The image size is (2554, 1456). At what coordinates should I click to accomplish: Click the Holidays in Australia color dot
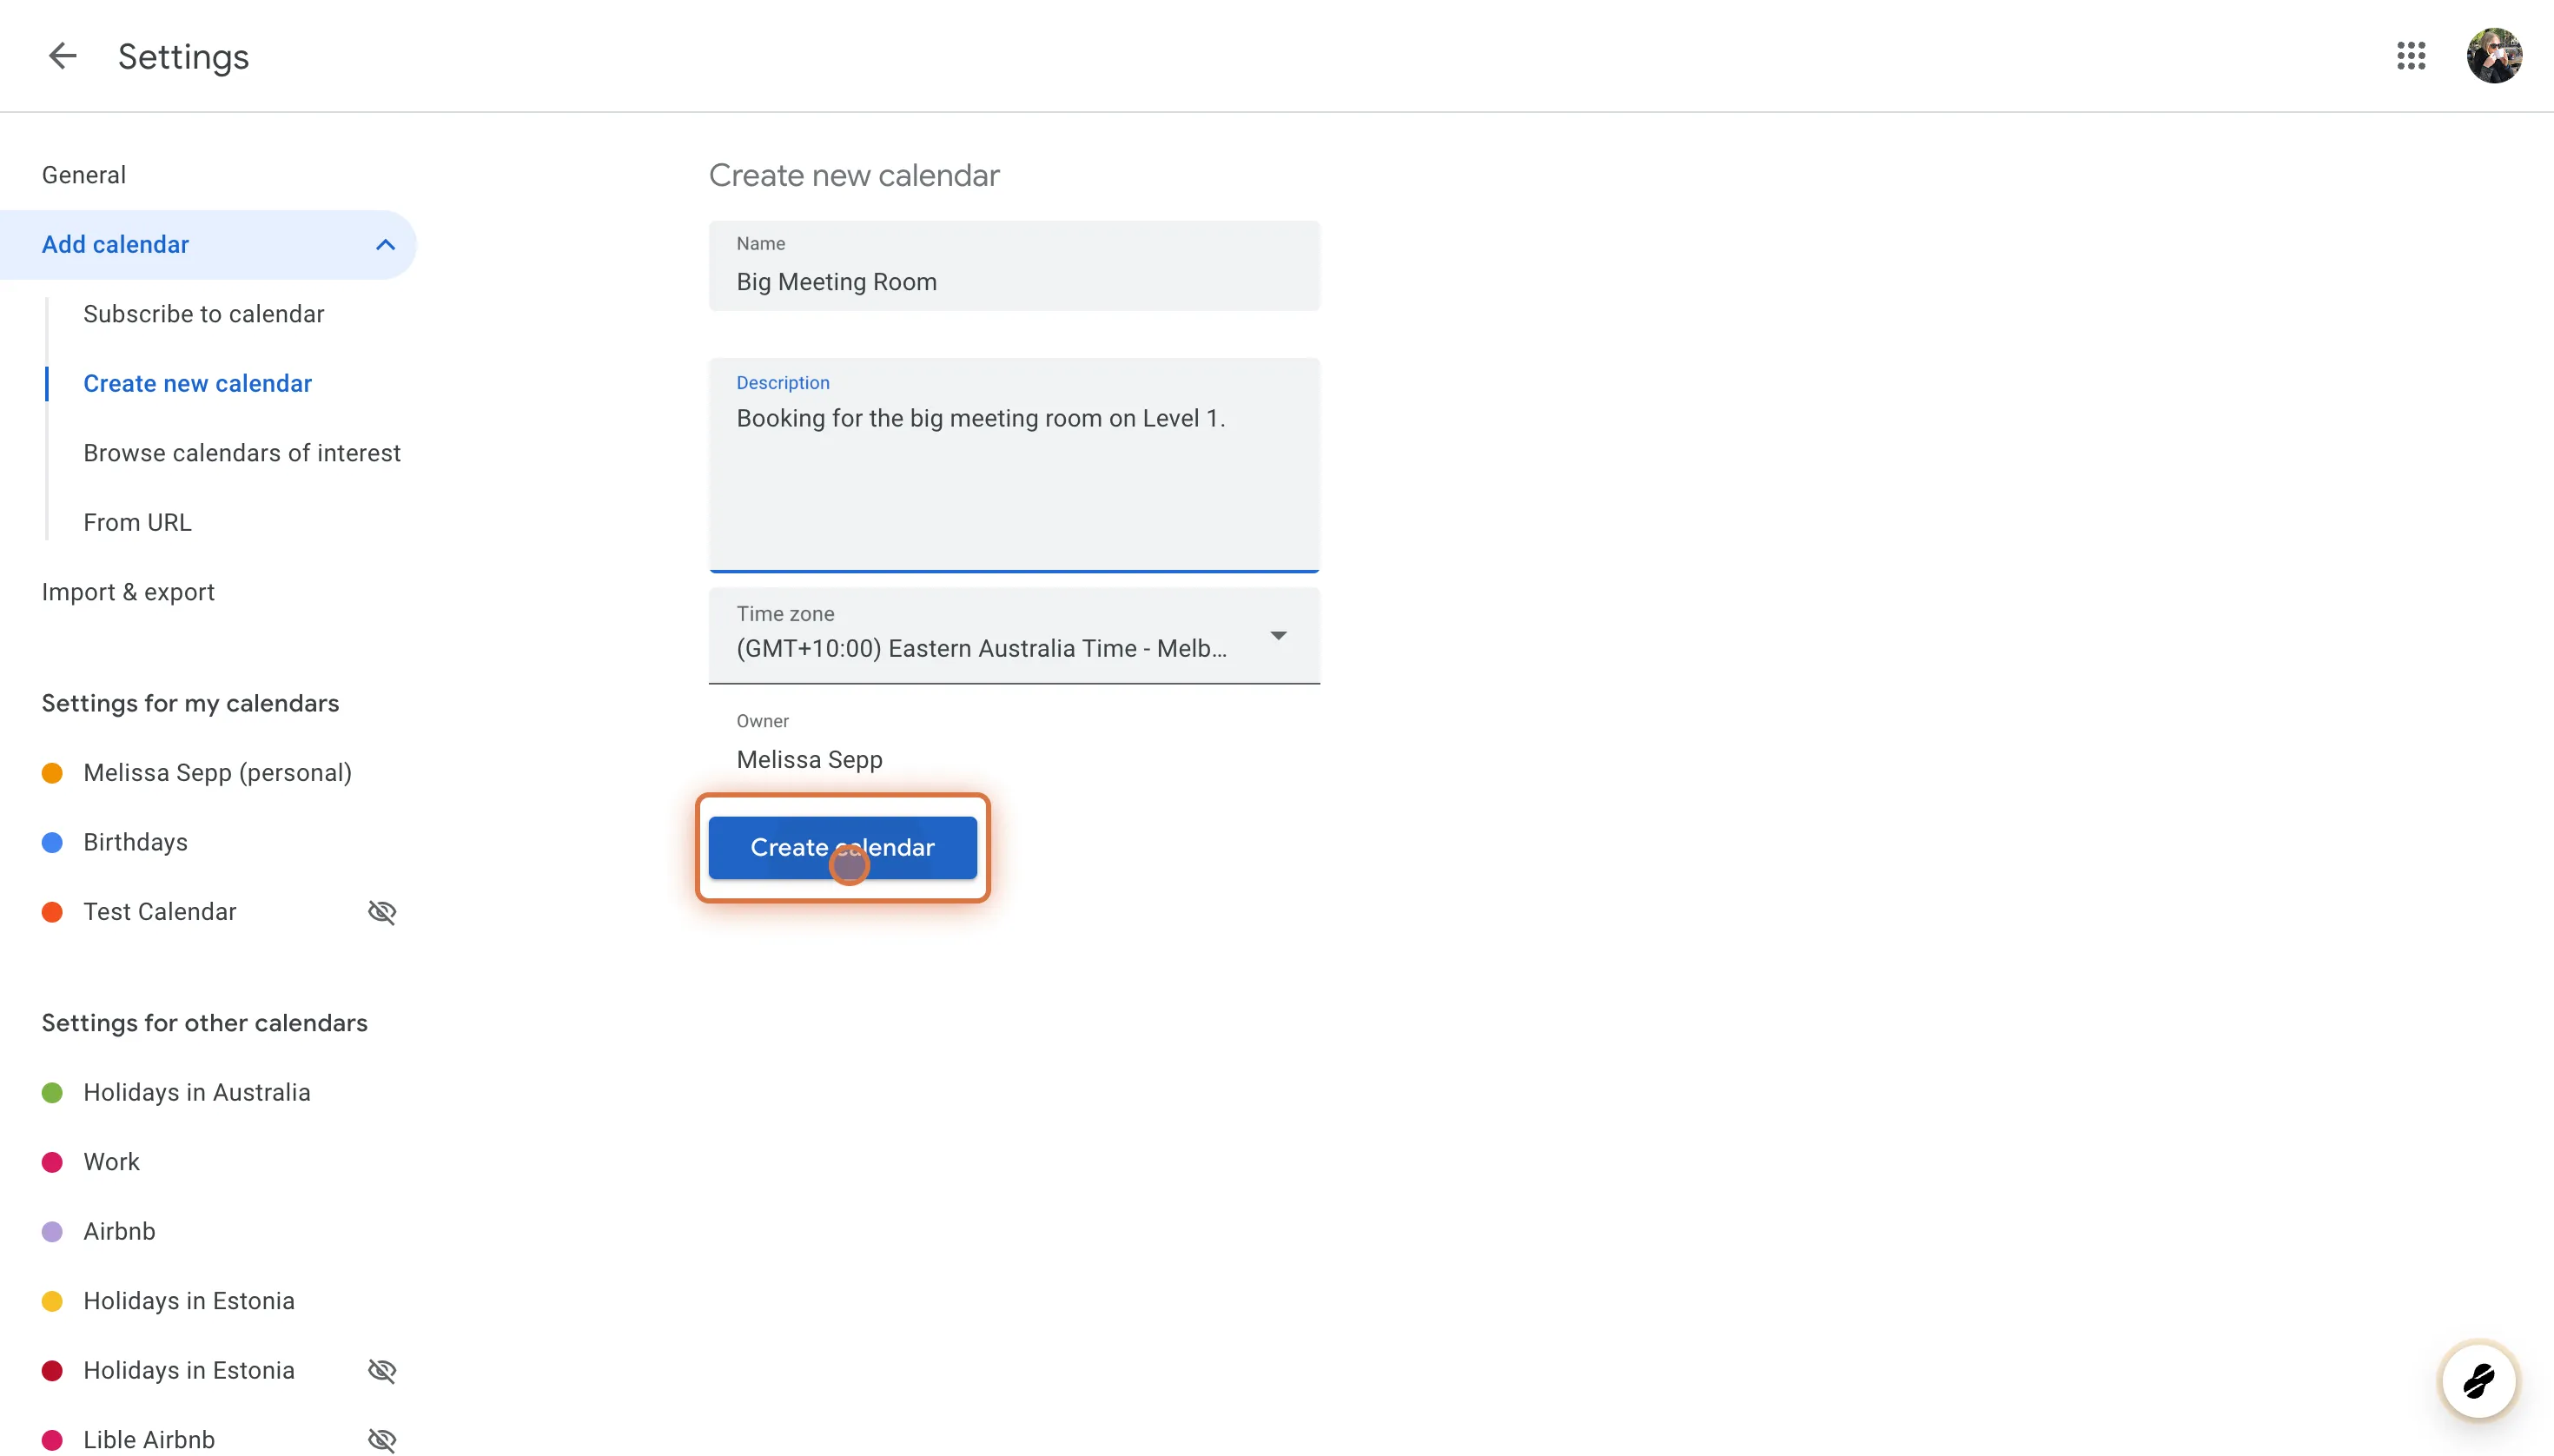pyautogui.click(x=53, y=1092)
